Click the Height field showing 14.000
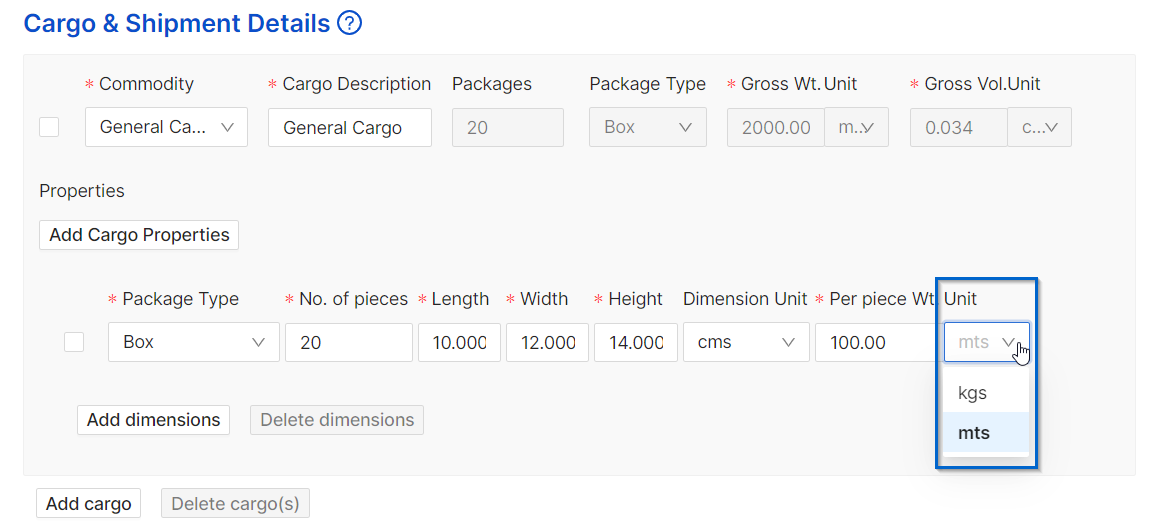 point(636,342)
